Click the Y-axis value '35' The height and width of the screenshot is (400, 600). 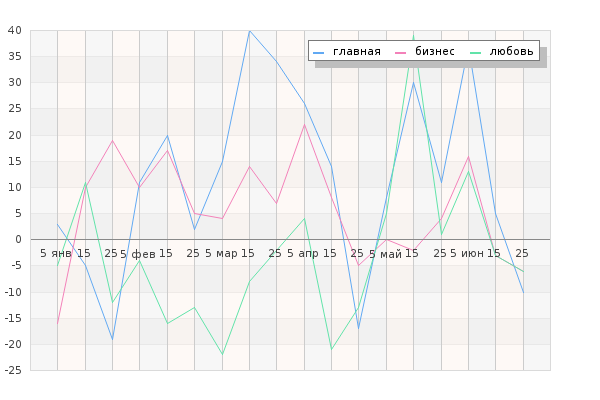click(15, 57)
